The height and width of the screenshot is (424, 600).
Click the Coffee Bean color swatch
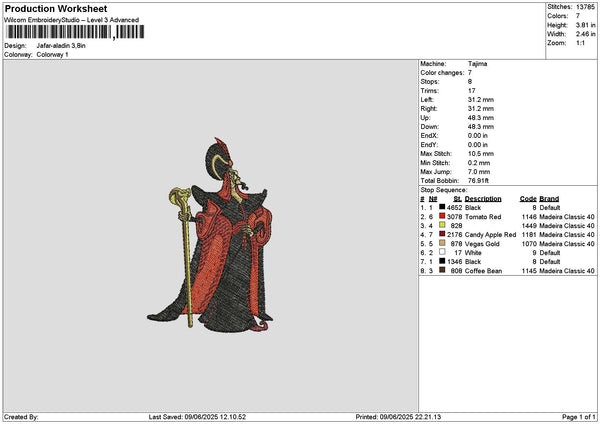click(x=442, y=270)
